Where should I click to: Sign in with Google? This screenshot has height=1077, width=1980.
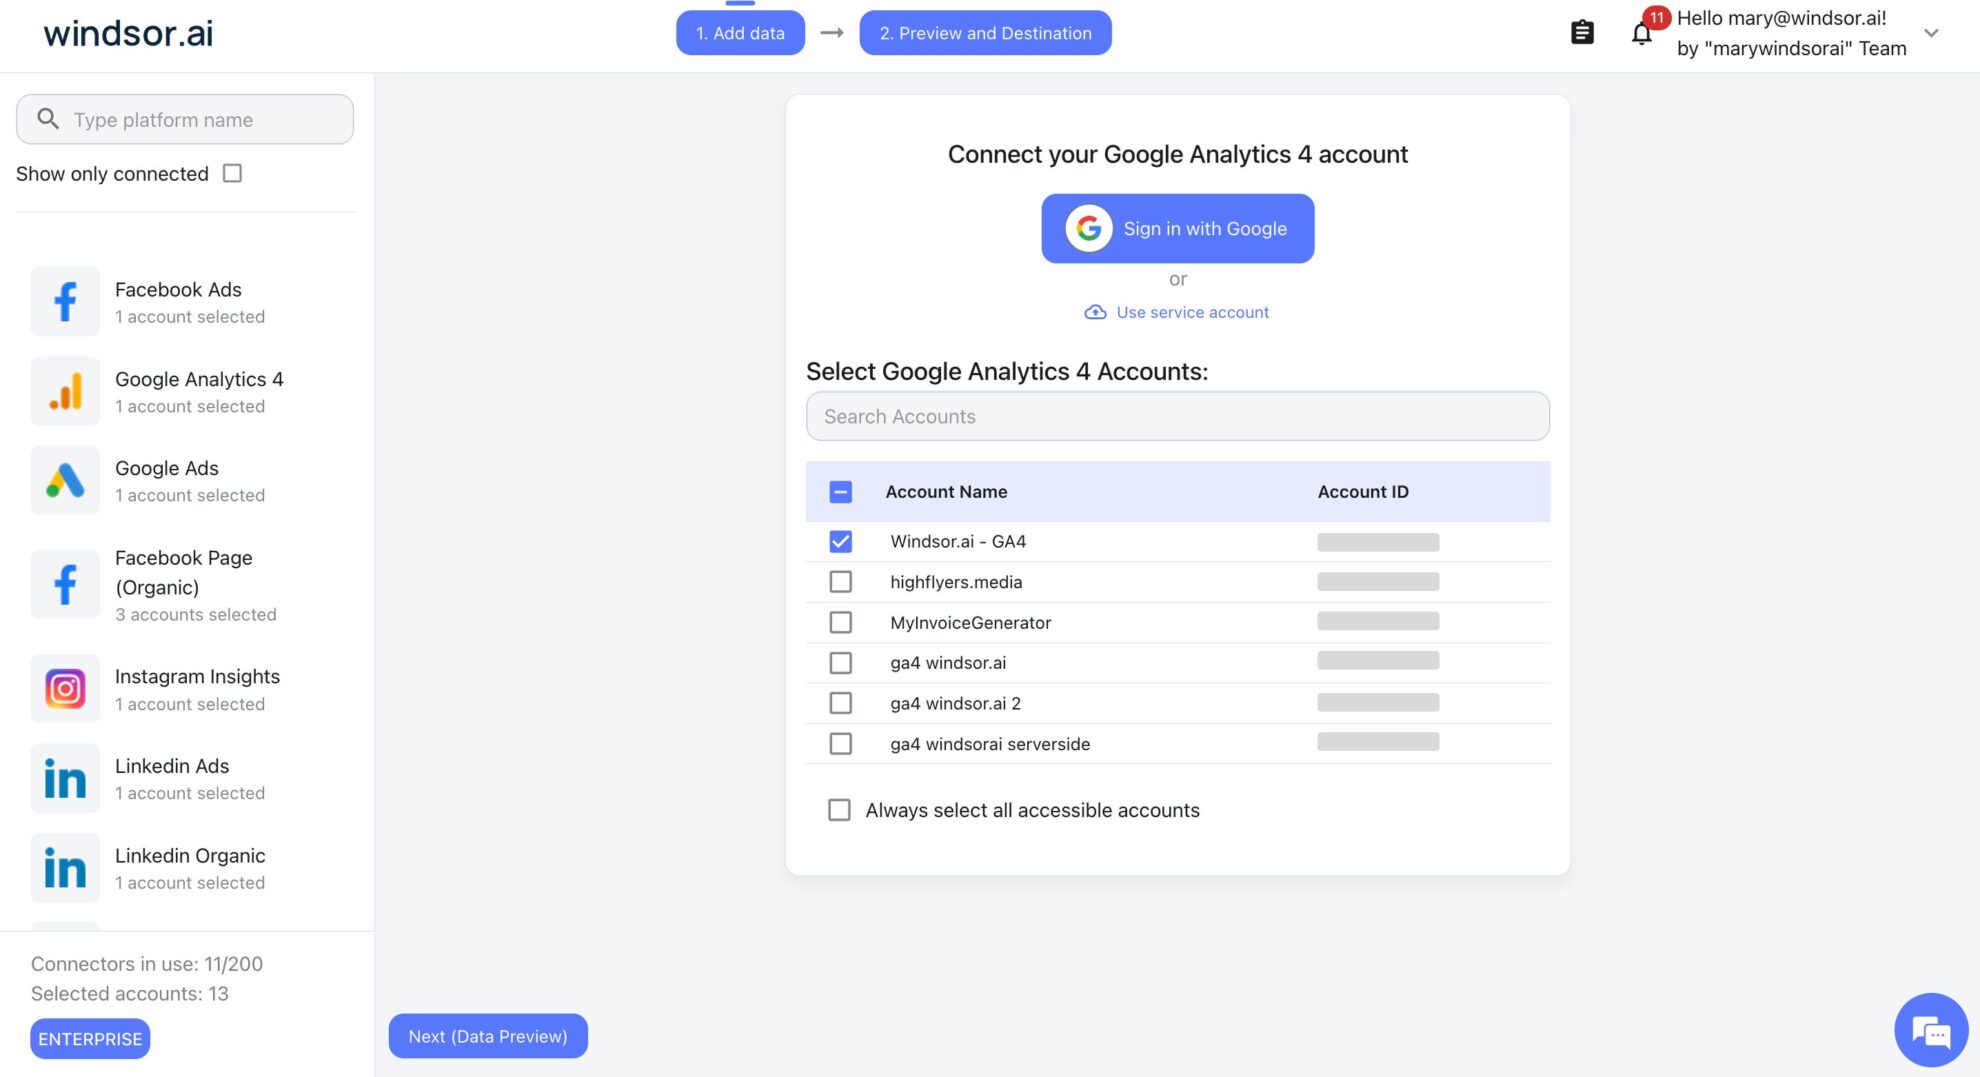coord(1178,229)
